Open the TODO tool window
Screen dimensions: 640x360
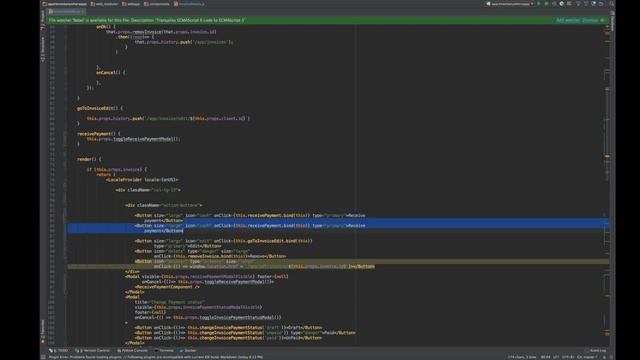[59, 350]
